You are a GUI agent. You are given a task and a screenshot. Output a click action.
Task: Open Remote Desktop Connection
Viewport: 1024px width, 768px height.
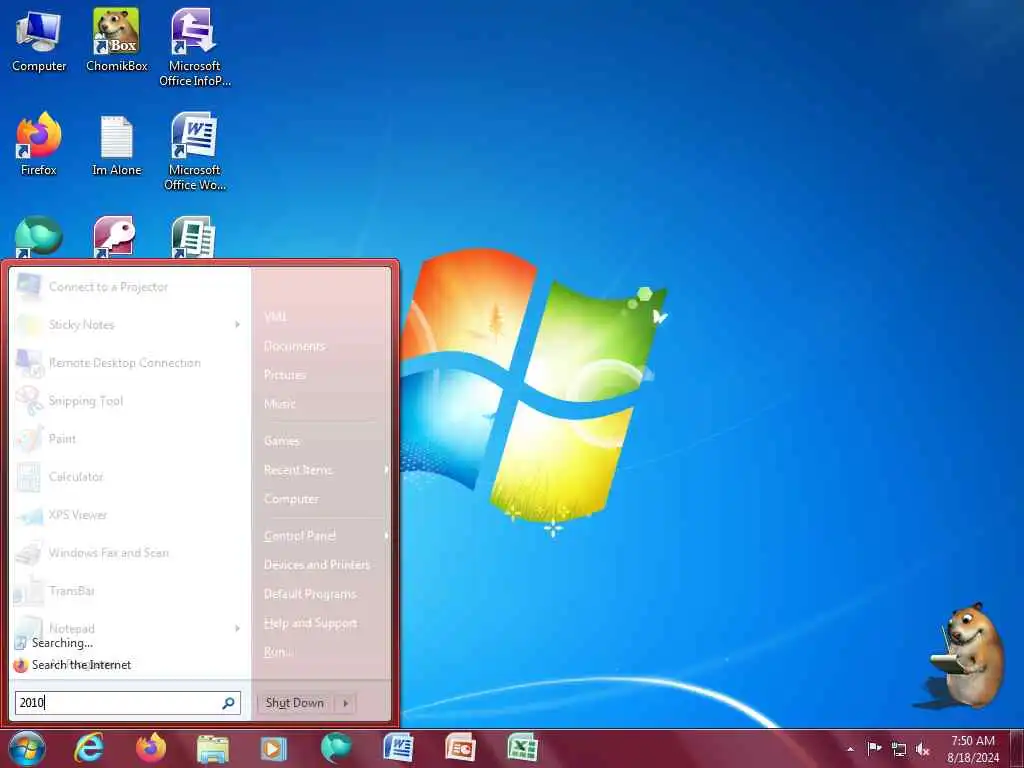coord(128,362)
